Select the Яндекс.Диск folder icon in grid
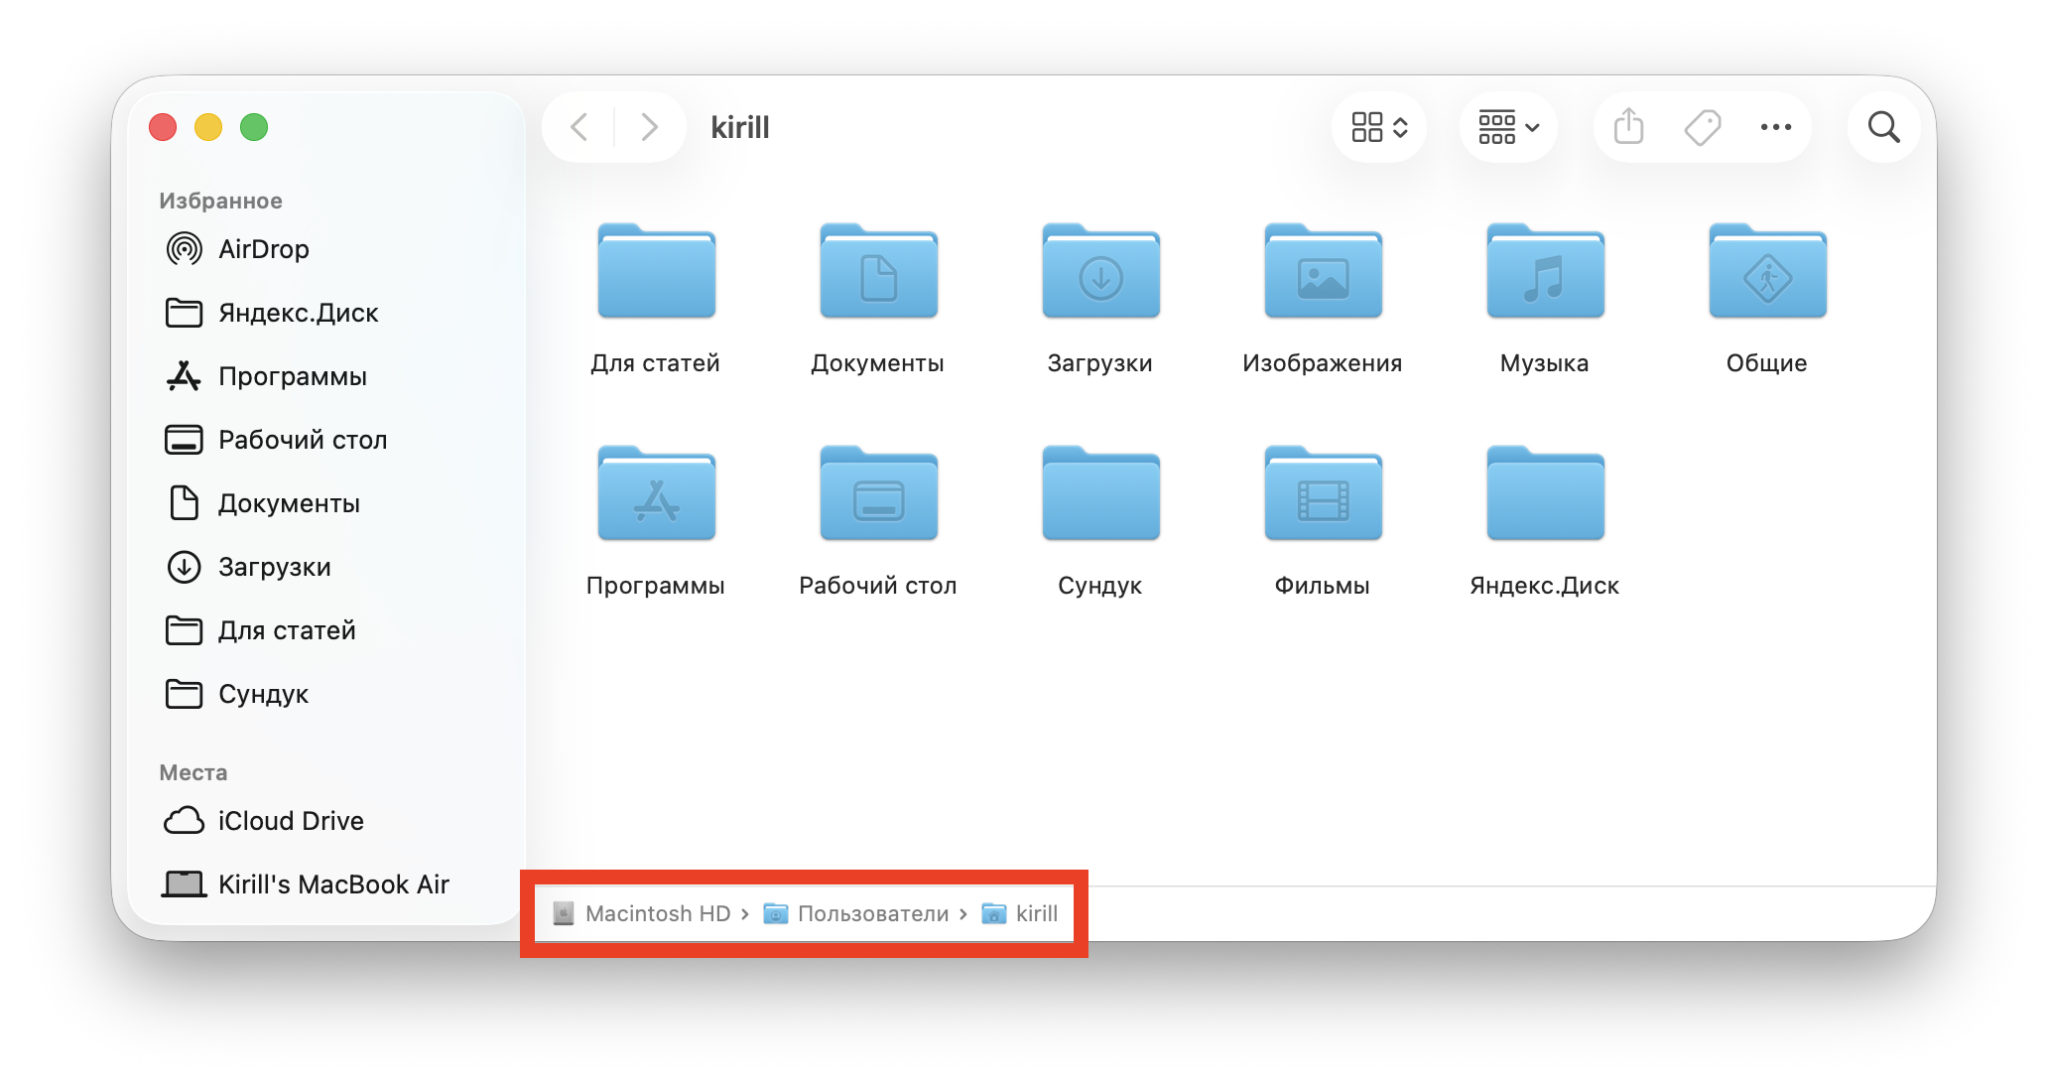The image size is (2048, 1088). coord(1545,493)
